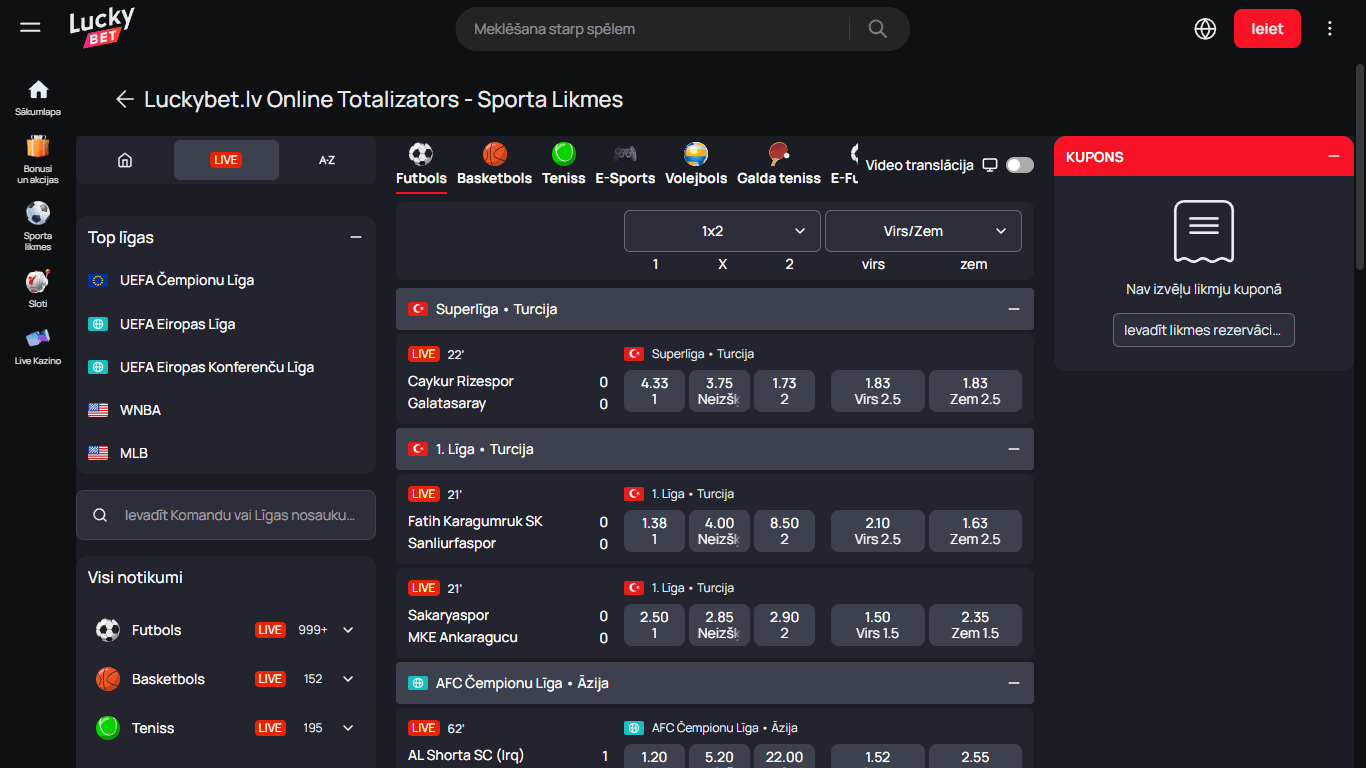Screen dimensions: 1366x768
Task: Select Zem 2.5 odds 1.63 Fatih Karagumruk
Action: tap(975, 531)
